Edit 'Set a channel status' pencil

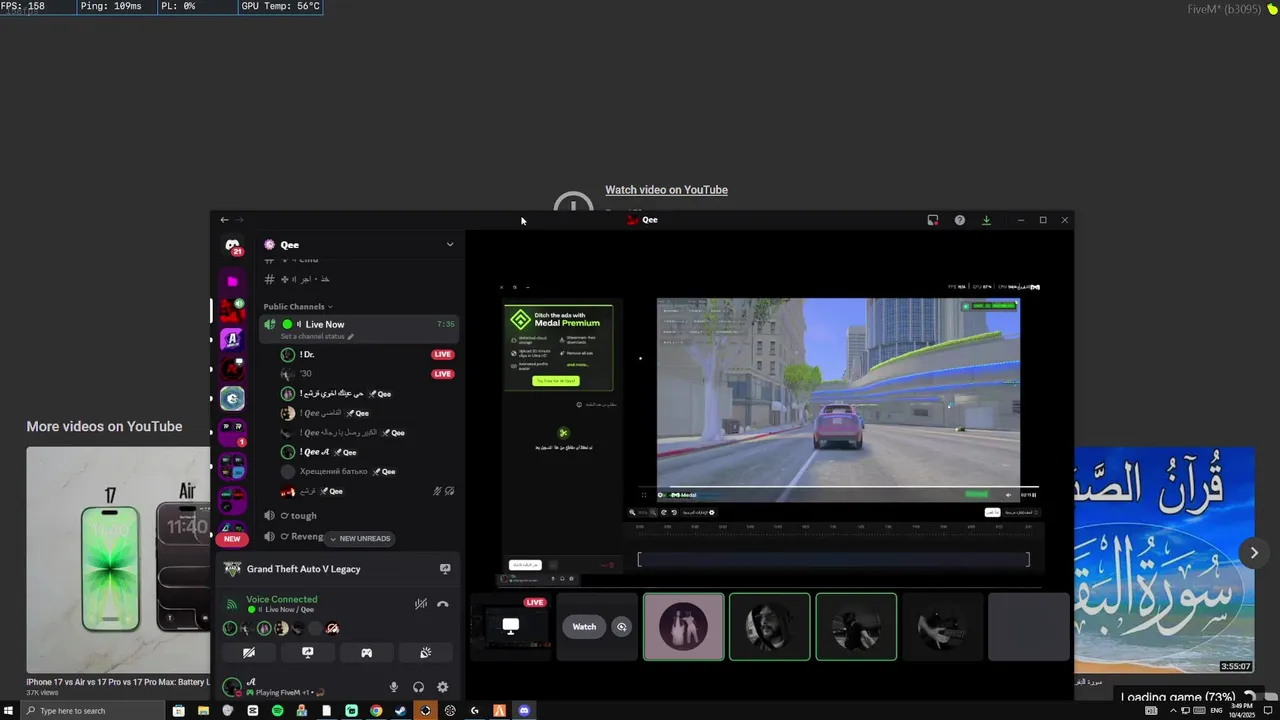351,337
